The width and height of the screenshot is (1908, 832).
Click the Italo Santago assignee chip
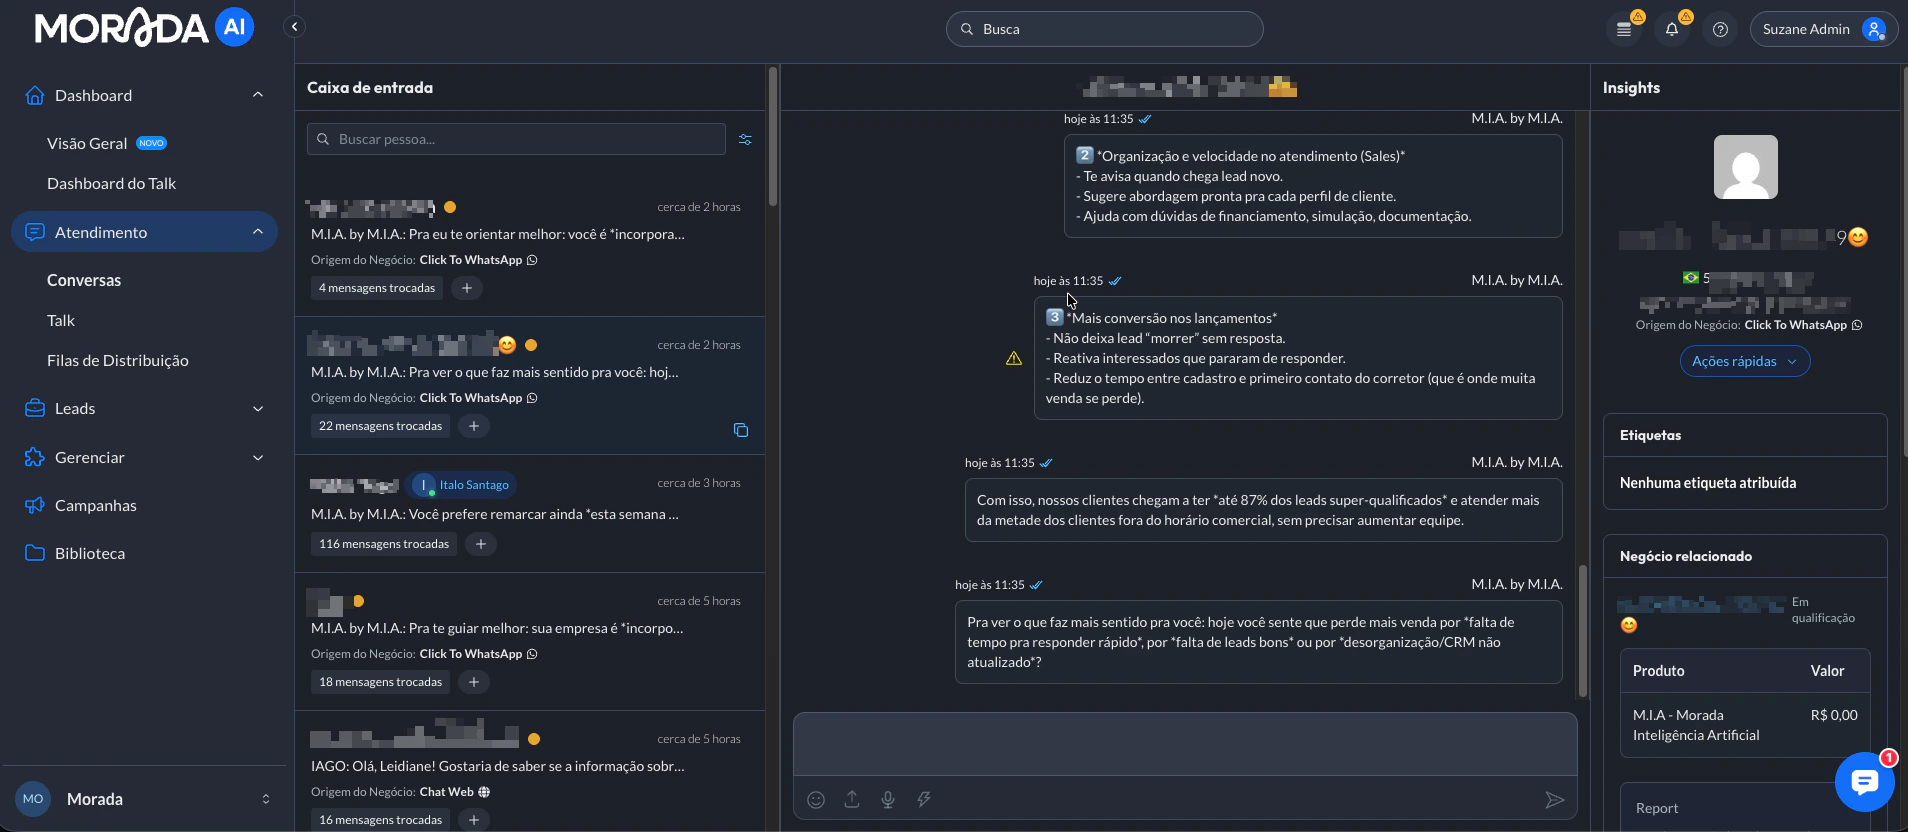pos(461,485)
